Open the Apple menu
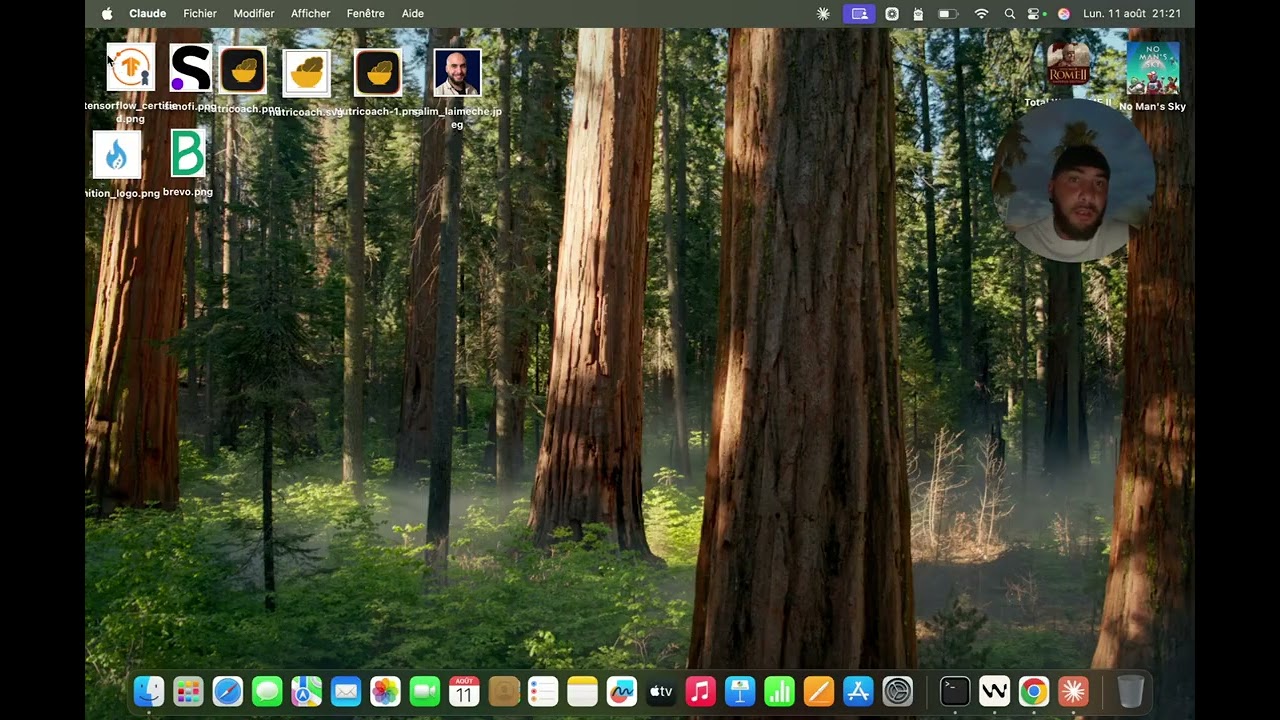Screen dimensions: 1280x720 click(107, 14)
